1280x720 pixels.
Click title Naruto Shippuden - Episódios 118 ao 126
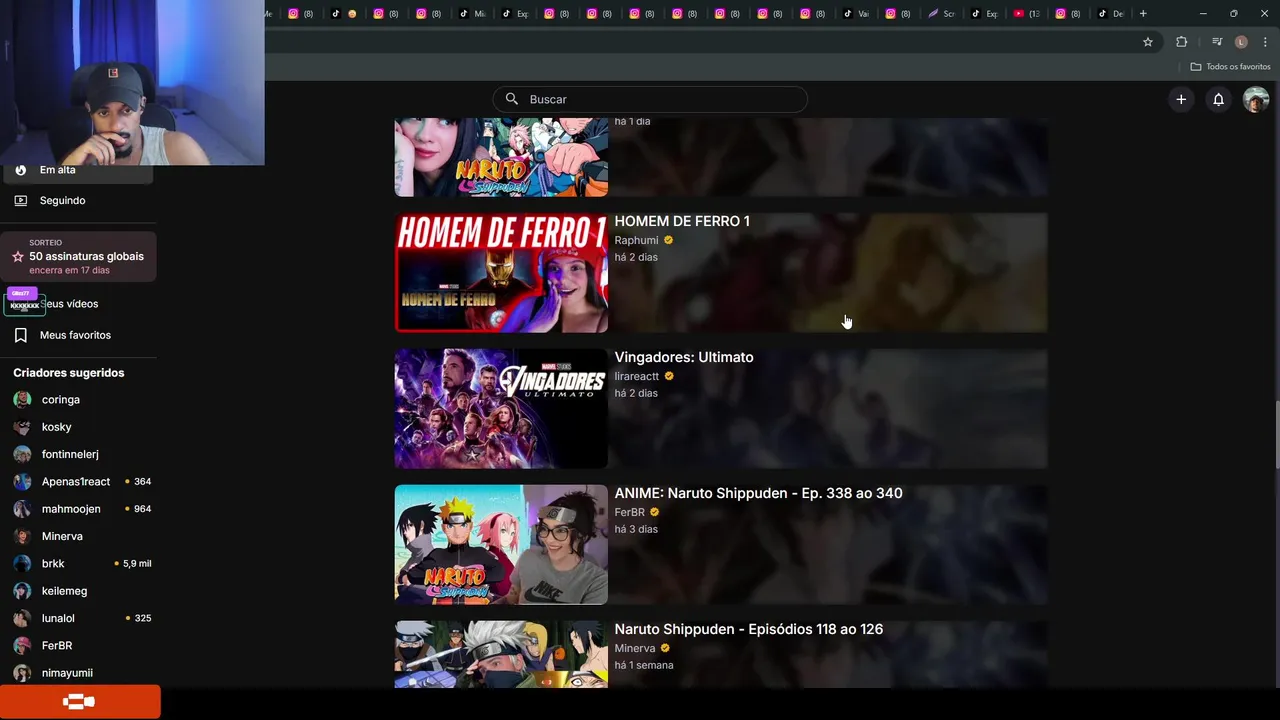coord(748,629)
